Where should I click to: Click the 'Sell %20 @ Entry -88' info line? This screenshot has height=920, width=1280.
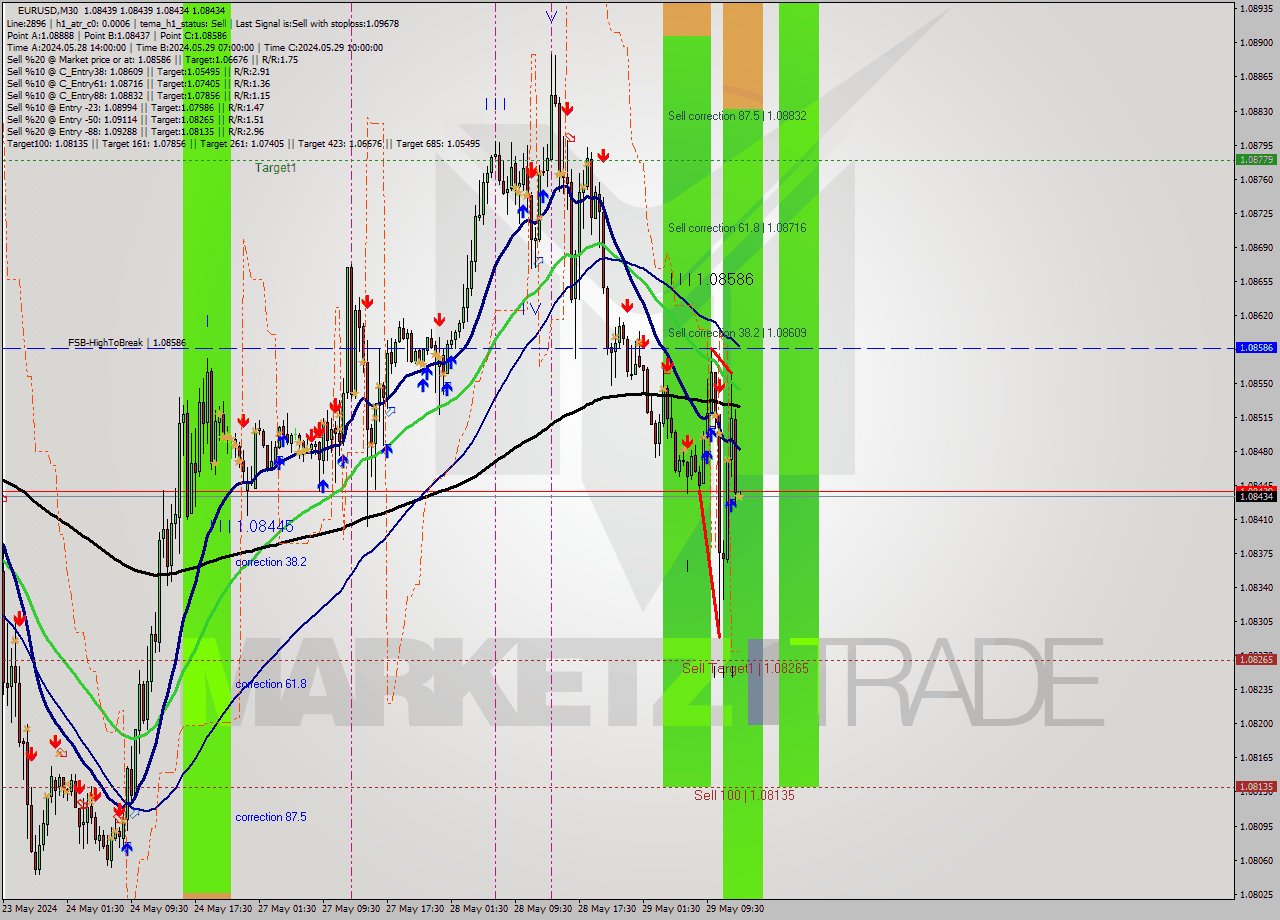135,132
